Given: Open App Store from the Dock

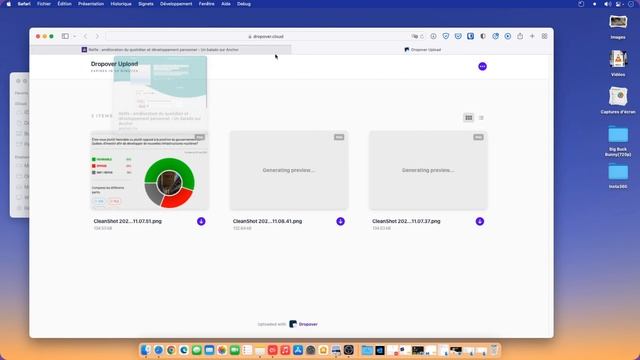Looking at the screenshot, I should click(x=298, y=350).
